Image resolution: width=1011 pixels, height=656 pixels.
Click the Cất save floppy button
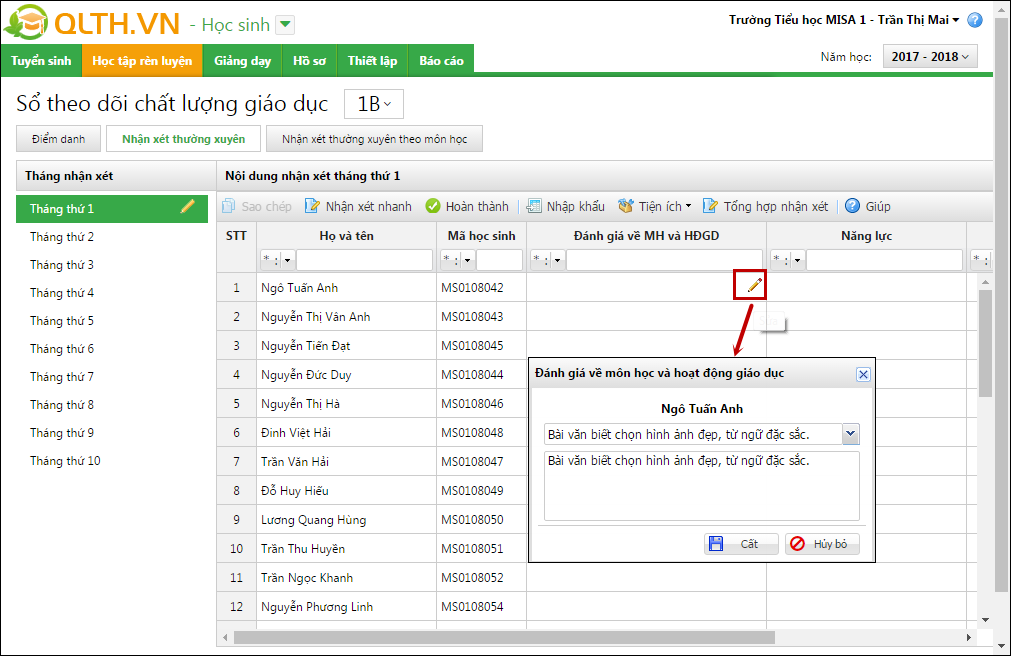click(x=741, y=544)
